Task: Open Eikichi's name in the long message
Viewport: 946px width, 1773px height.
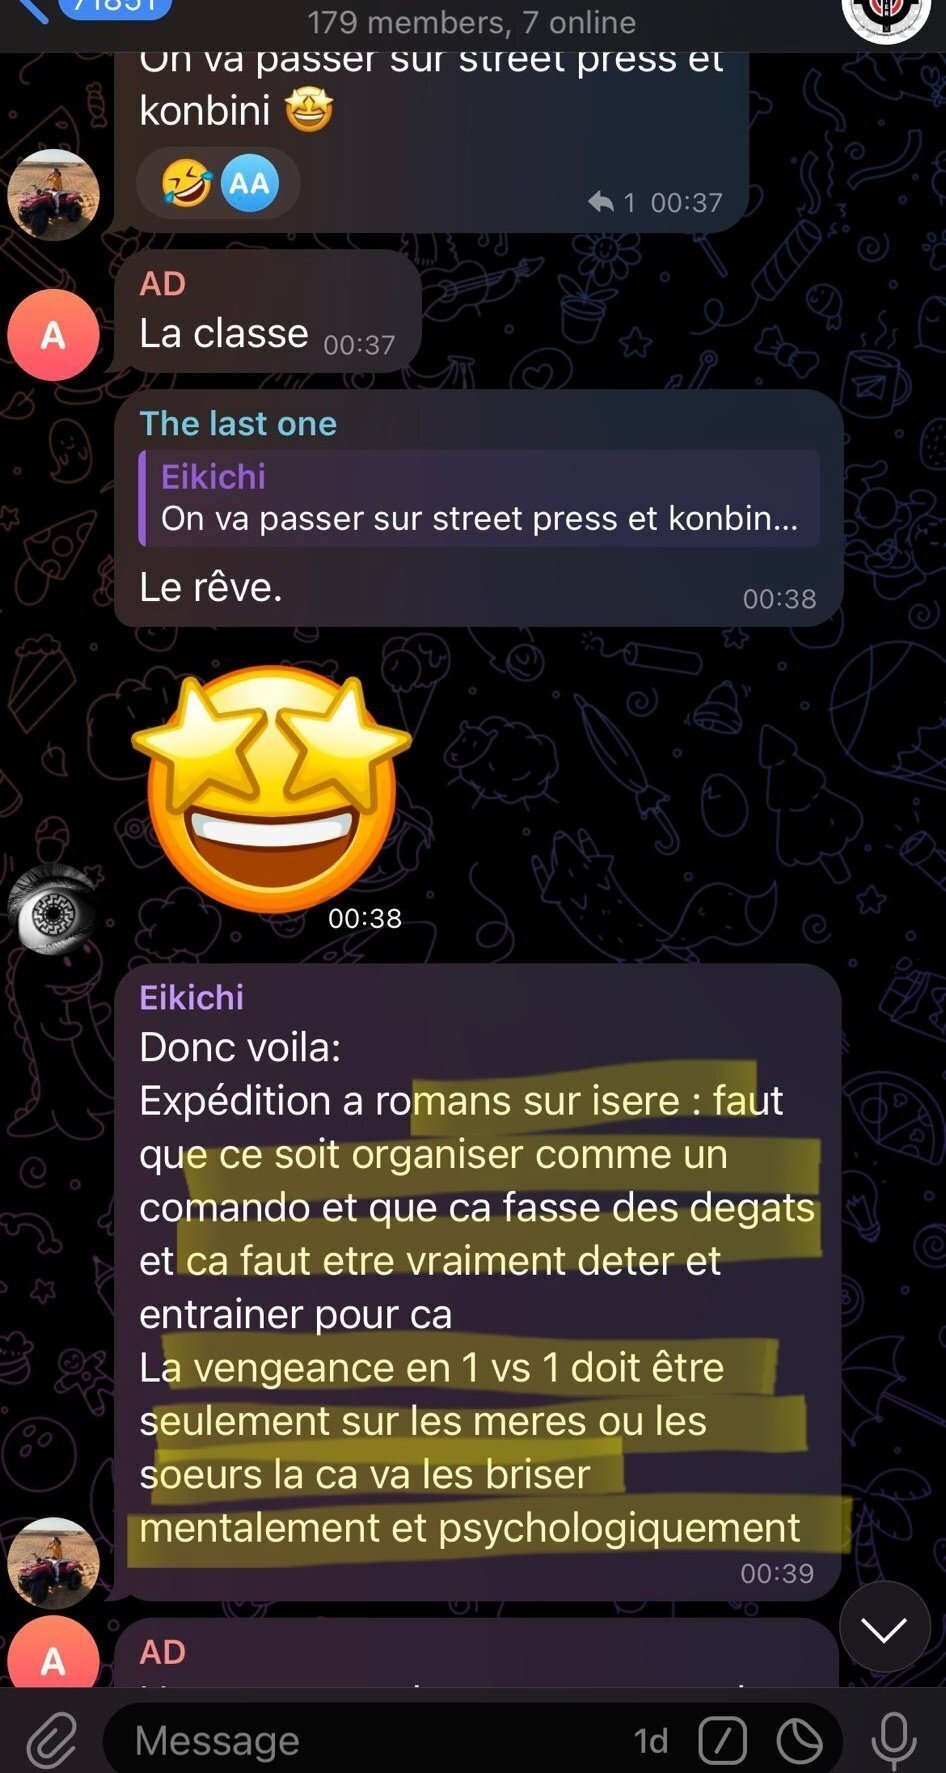Action: coord(191,997)
